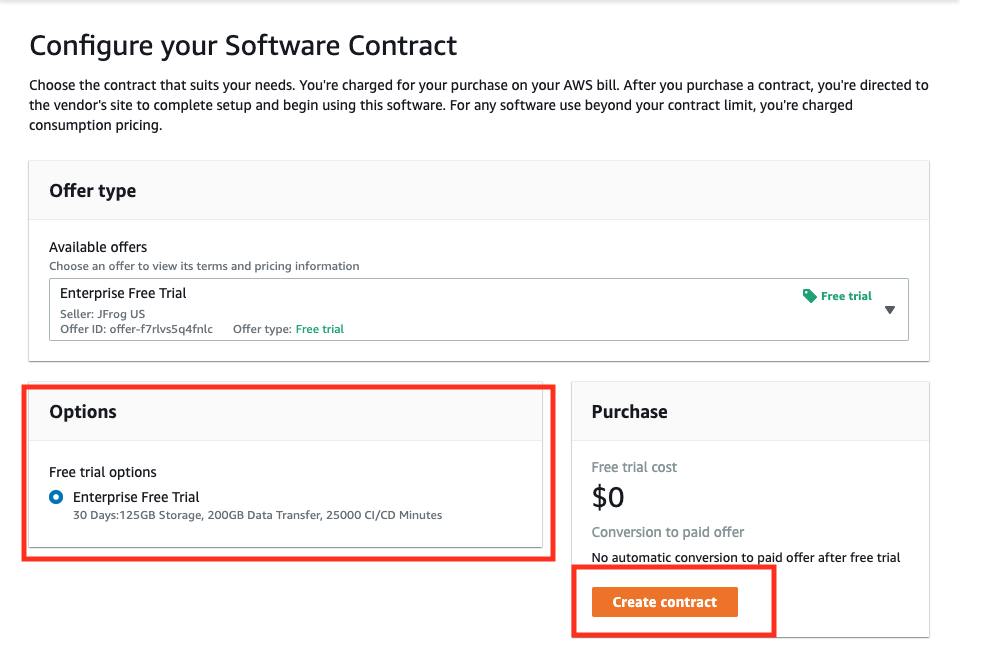This screenshot has height=647, width=1007.
Task: Select the Enterprise Free Trial radio button
Action: (56, 497)
